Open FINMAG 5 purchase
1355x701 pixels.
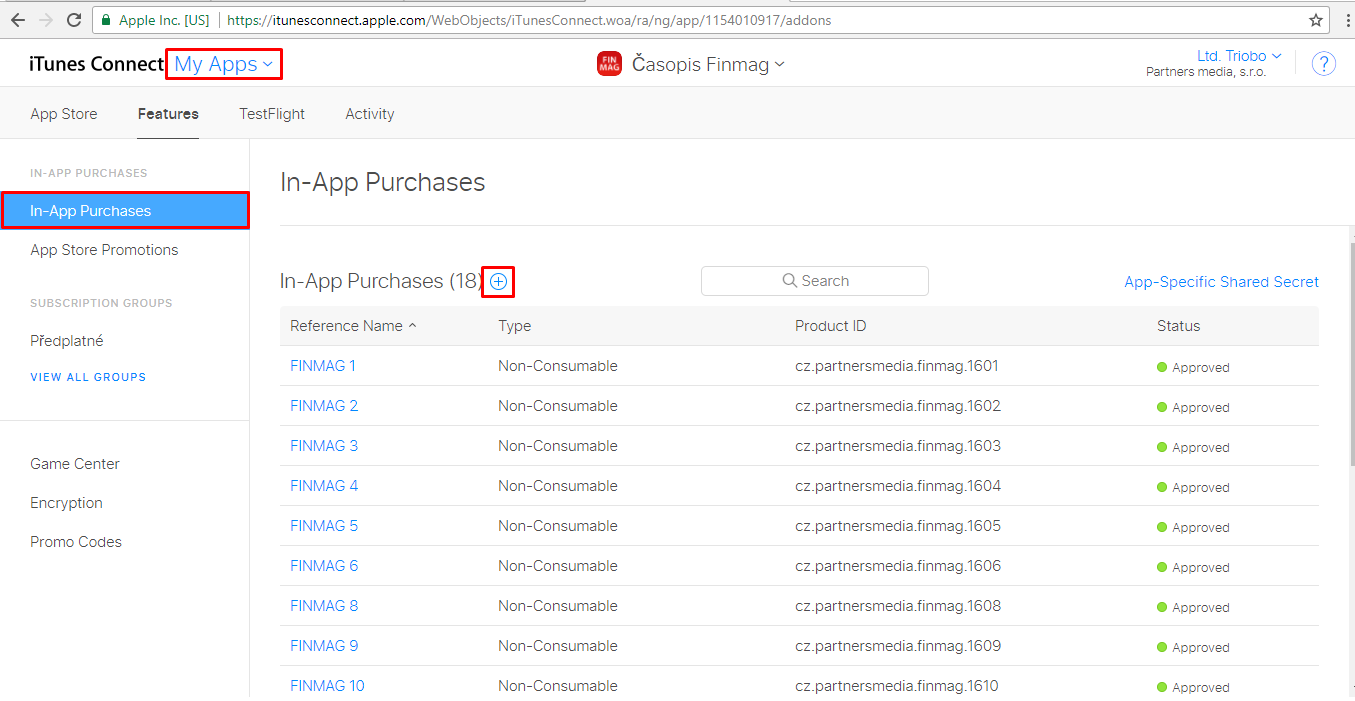tap(324, 526)
